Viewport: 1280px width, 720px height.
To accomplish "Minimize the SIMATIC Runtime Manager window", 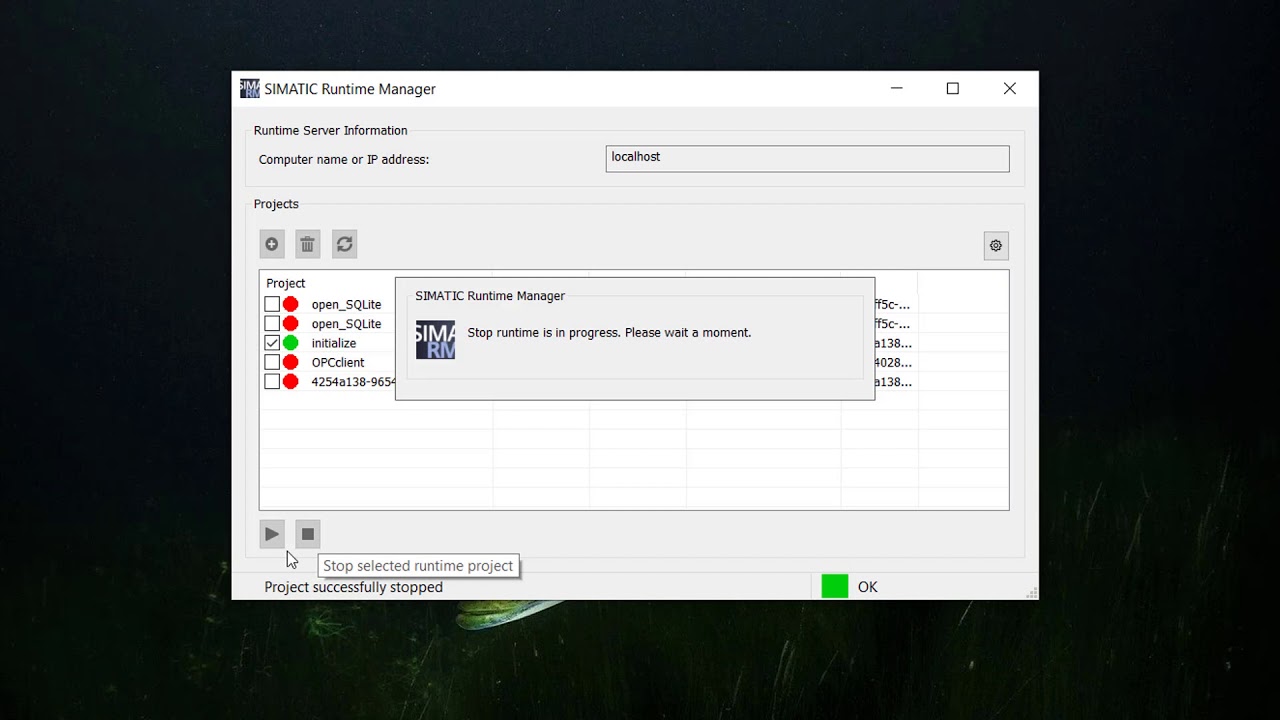I will [897, 89].
